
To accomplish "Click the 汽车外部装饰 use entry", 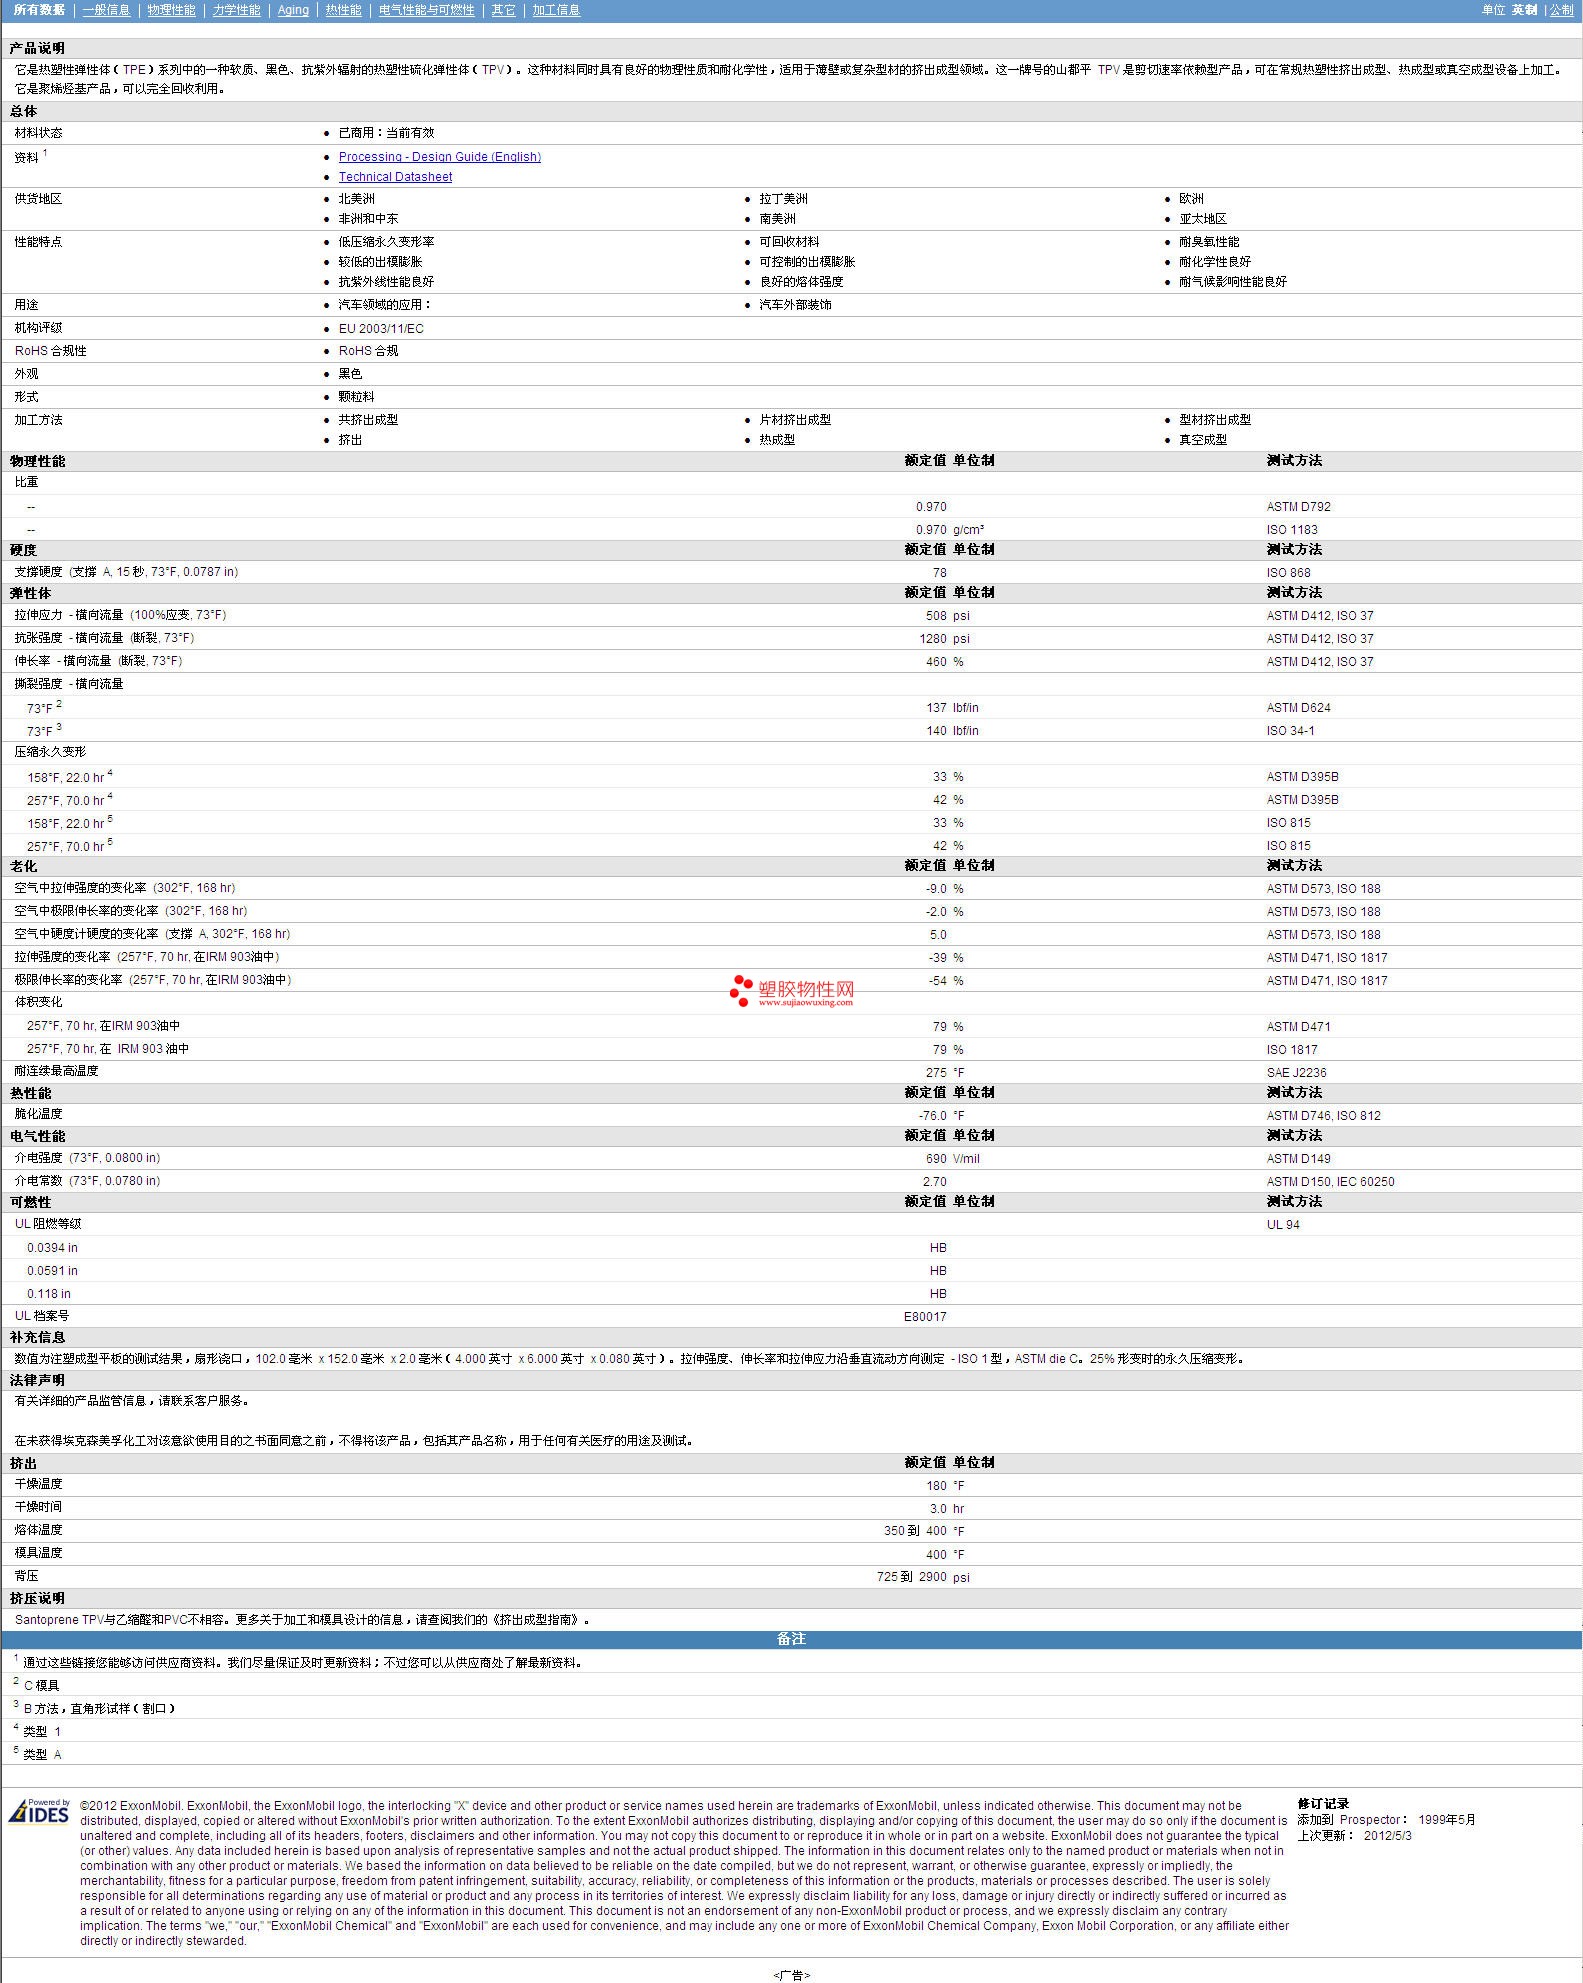I will click(795, 305).
